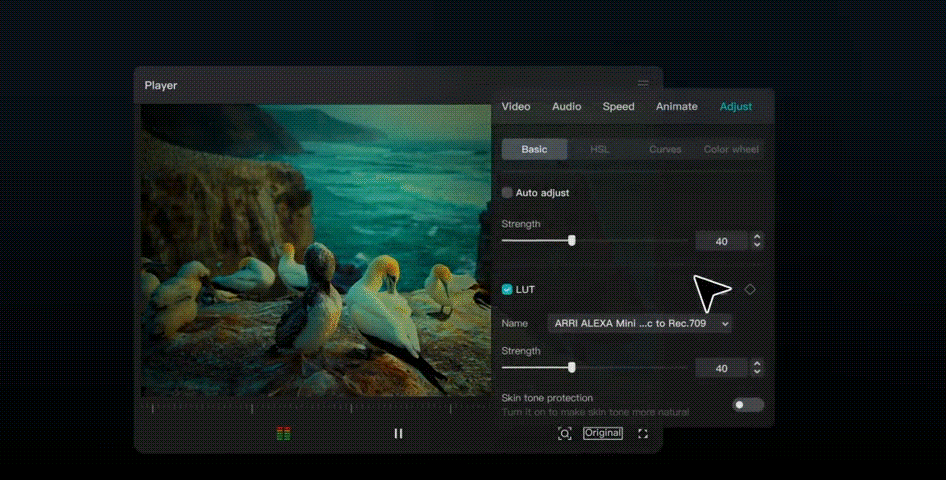Toggle Skin tone protection switch
Screen dimensions: 946x480
[x=748, y=405]
